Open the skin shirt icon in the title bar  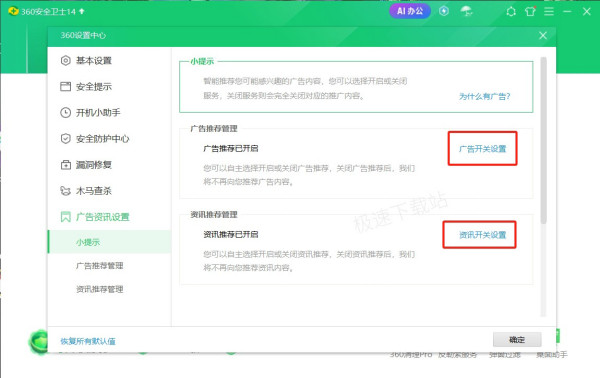click(530, 11)
